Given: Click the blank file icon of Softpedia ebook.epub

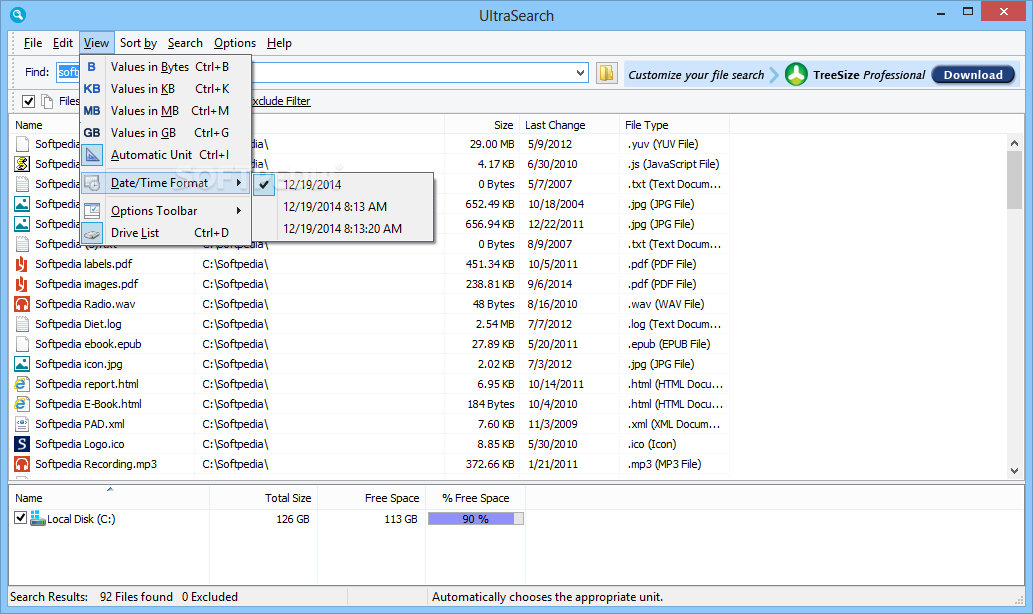Looking at the screenshot, I should (x=22, y=344).
